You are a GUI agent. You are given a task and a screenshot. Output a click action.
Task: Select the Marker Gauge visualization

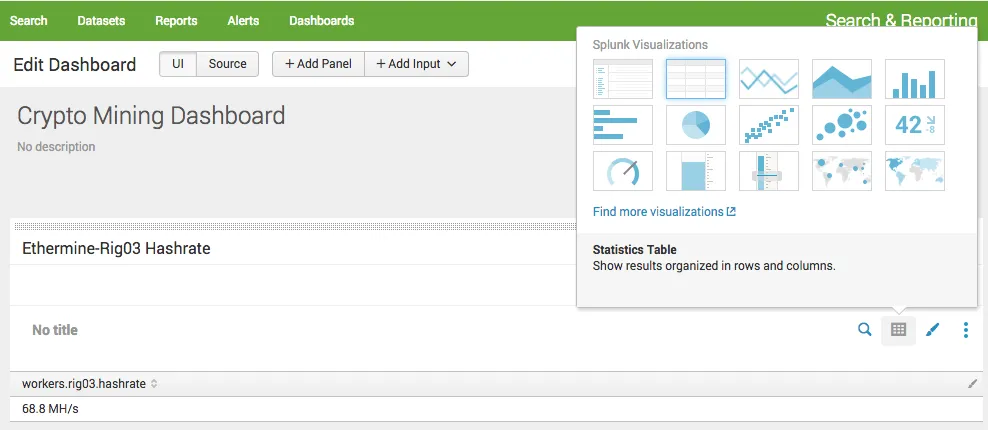click(769, 171)
